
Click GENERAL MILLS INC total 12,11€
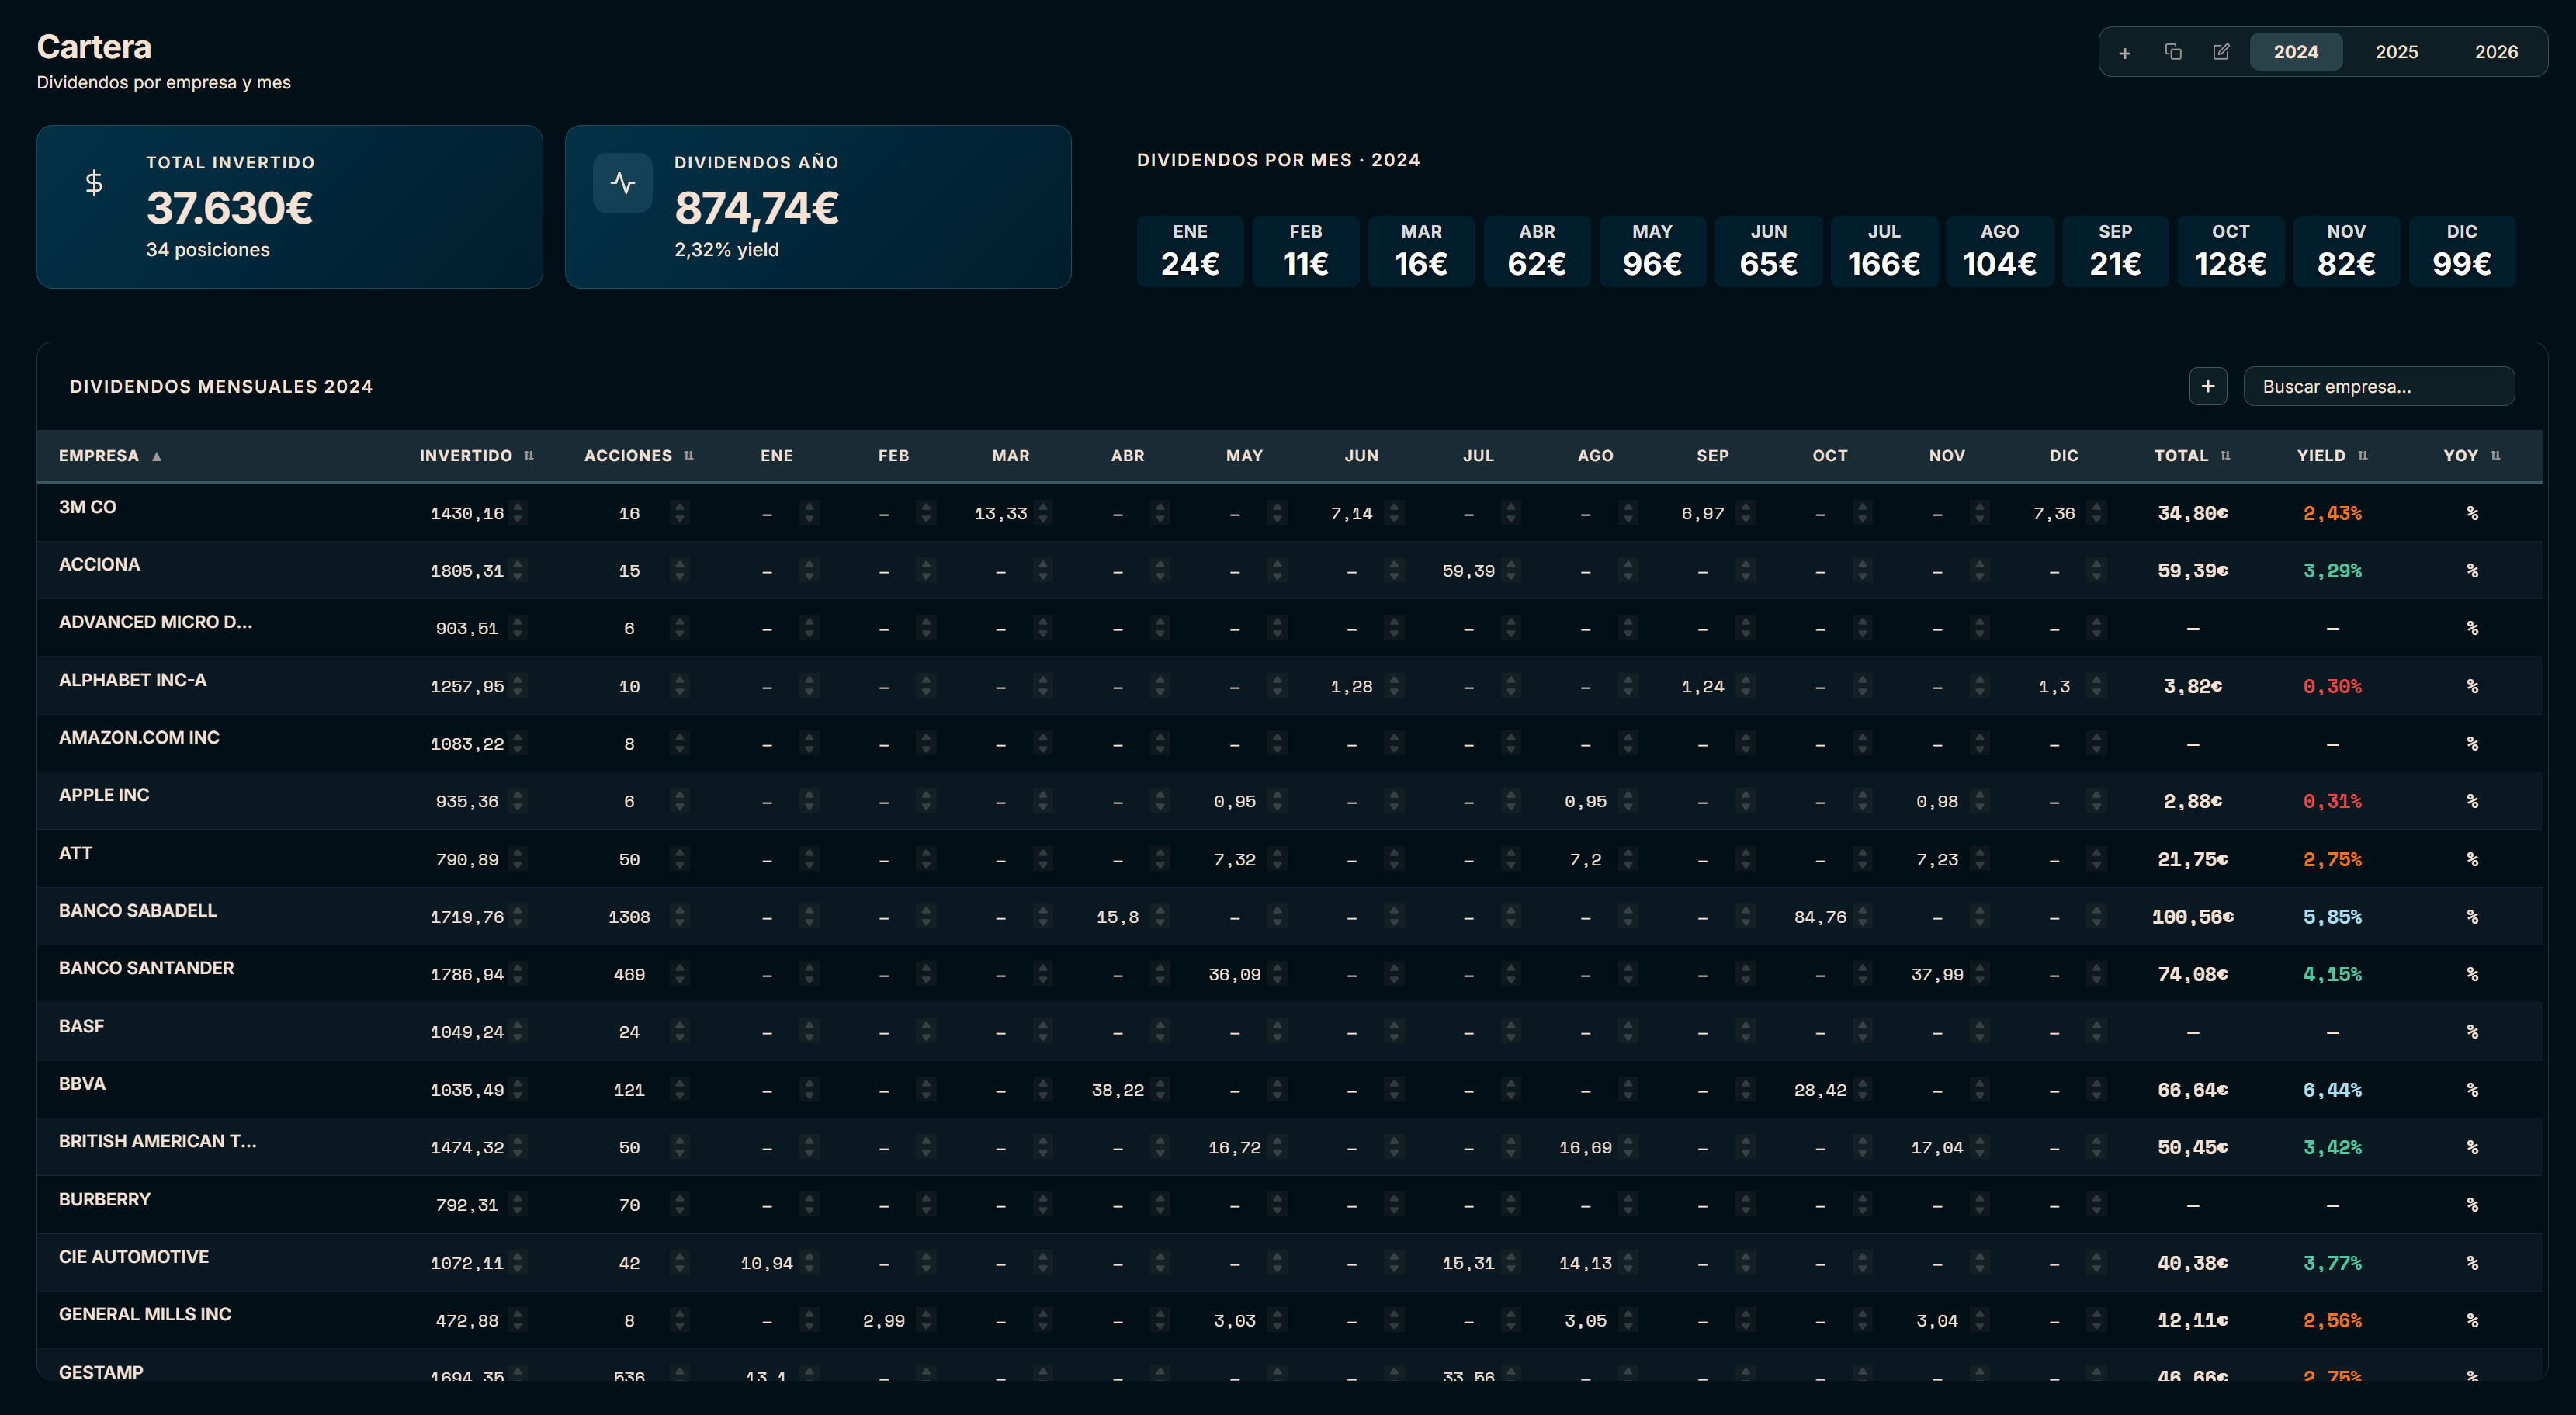pyautogui.click(x=2192, y=1321)
